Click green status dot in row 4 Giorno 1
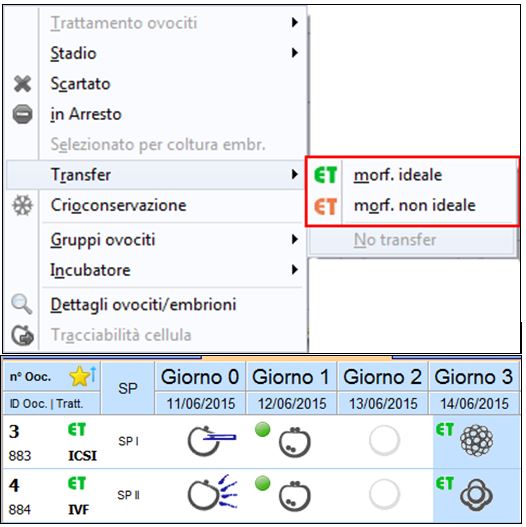Viewport: 526px width, 527px height. click(262, 483)
